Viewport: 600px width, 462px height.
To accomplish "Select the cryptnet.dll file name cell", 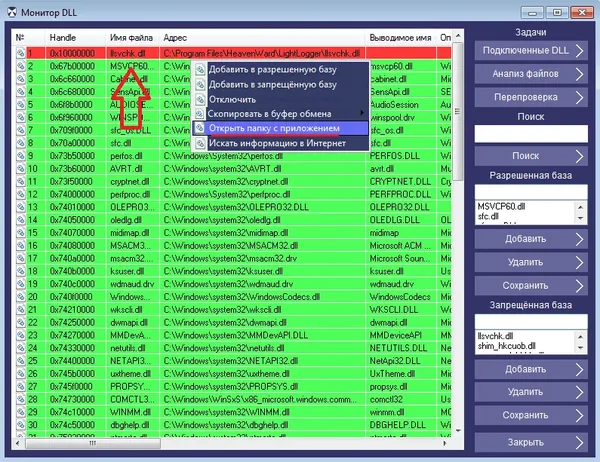I will (130, 182).
